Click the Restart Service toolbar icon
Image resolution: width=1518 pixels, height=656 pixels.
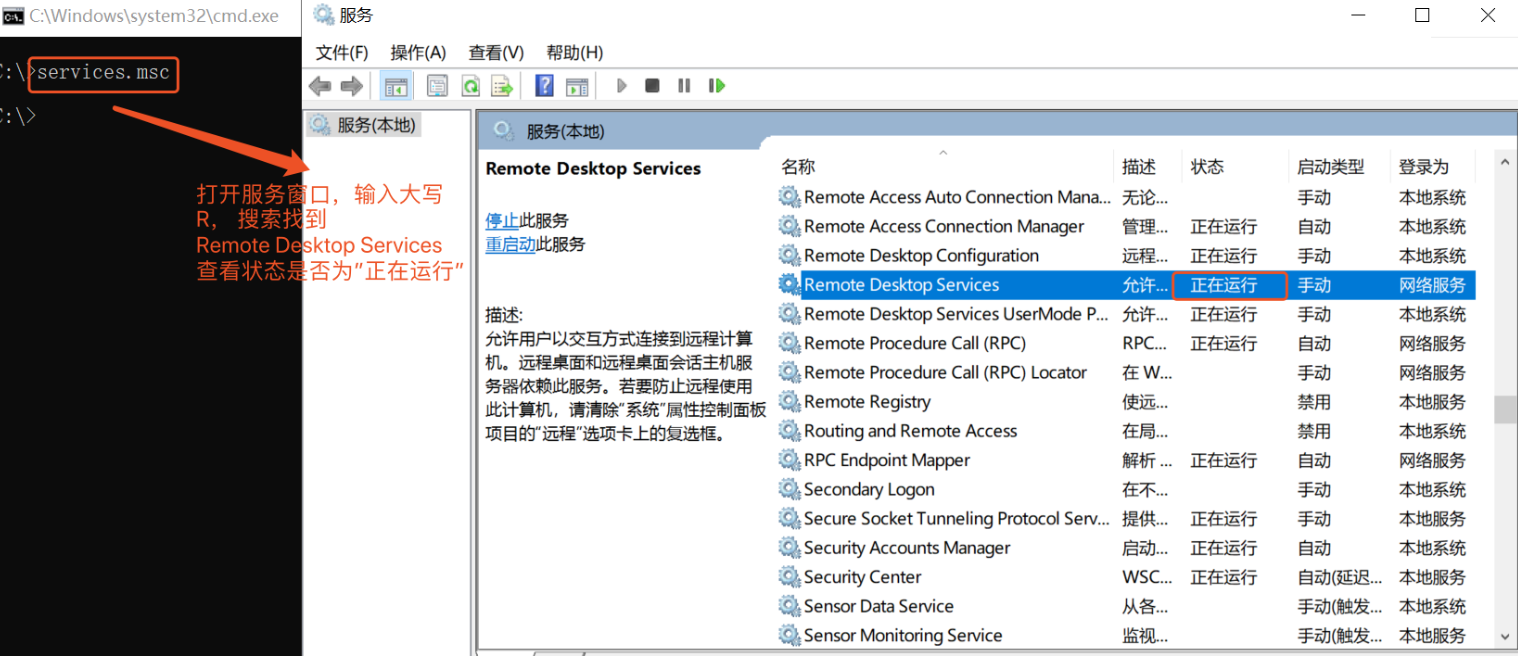(x=717, y=85)
